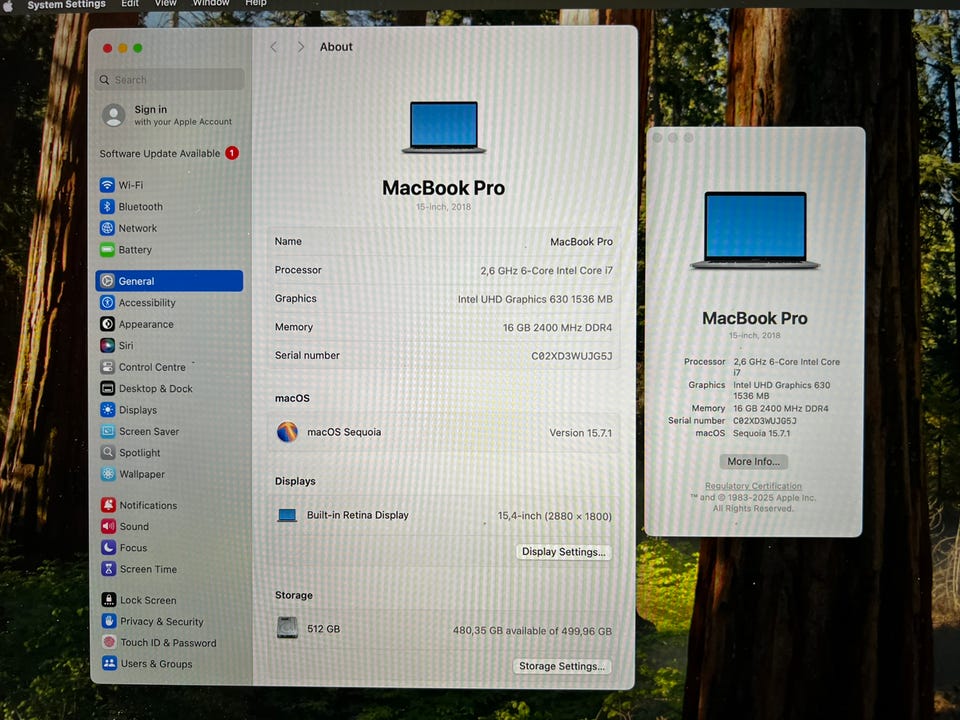Select General gear icon in sidebar
Image resolution: width=960 pixels, height=720 pixels.
pos(107,281)
